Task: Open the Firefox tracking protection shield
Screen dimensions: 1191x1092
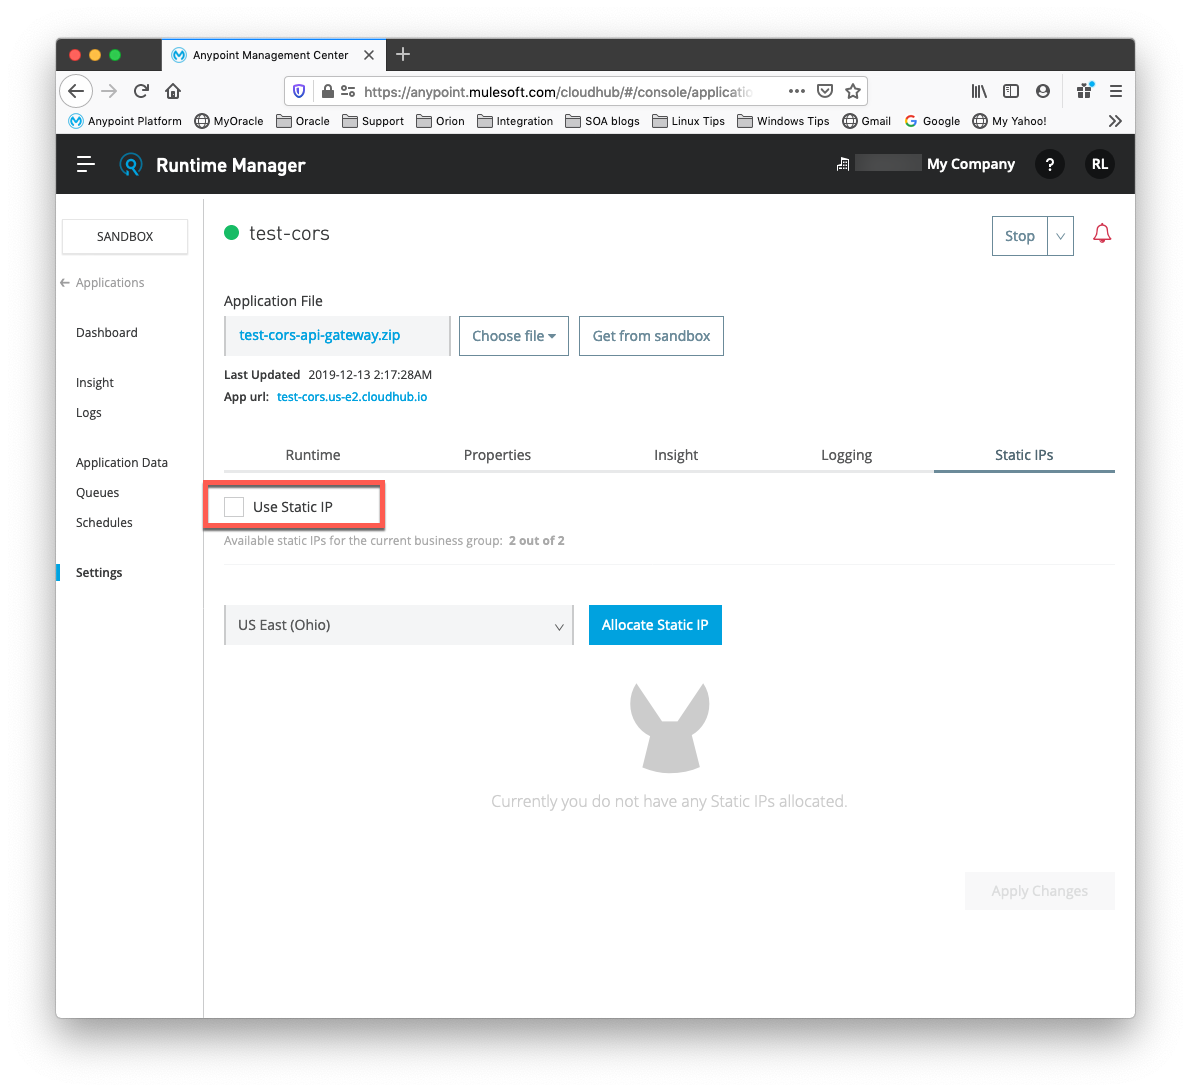Action: 299,90
